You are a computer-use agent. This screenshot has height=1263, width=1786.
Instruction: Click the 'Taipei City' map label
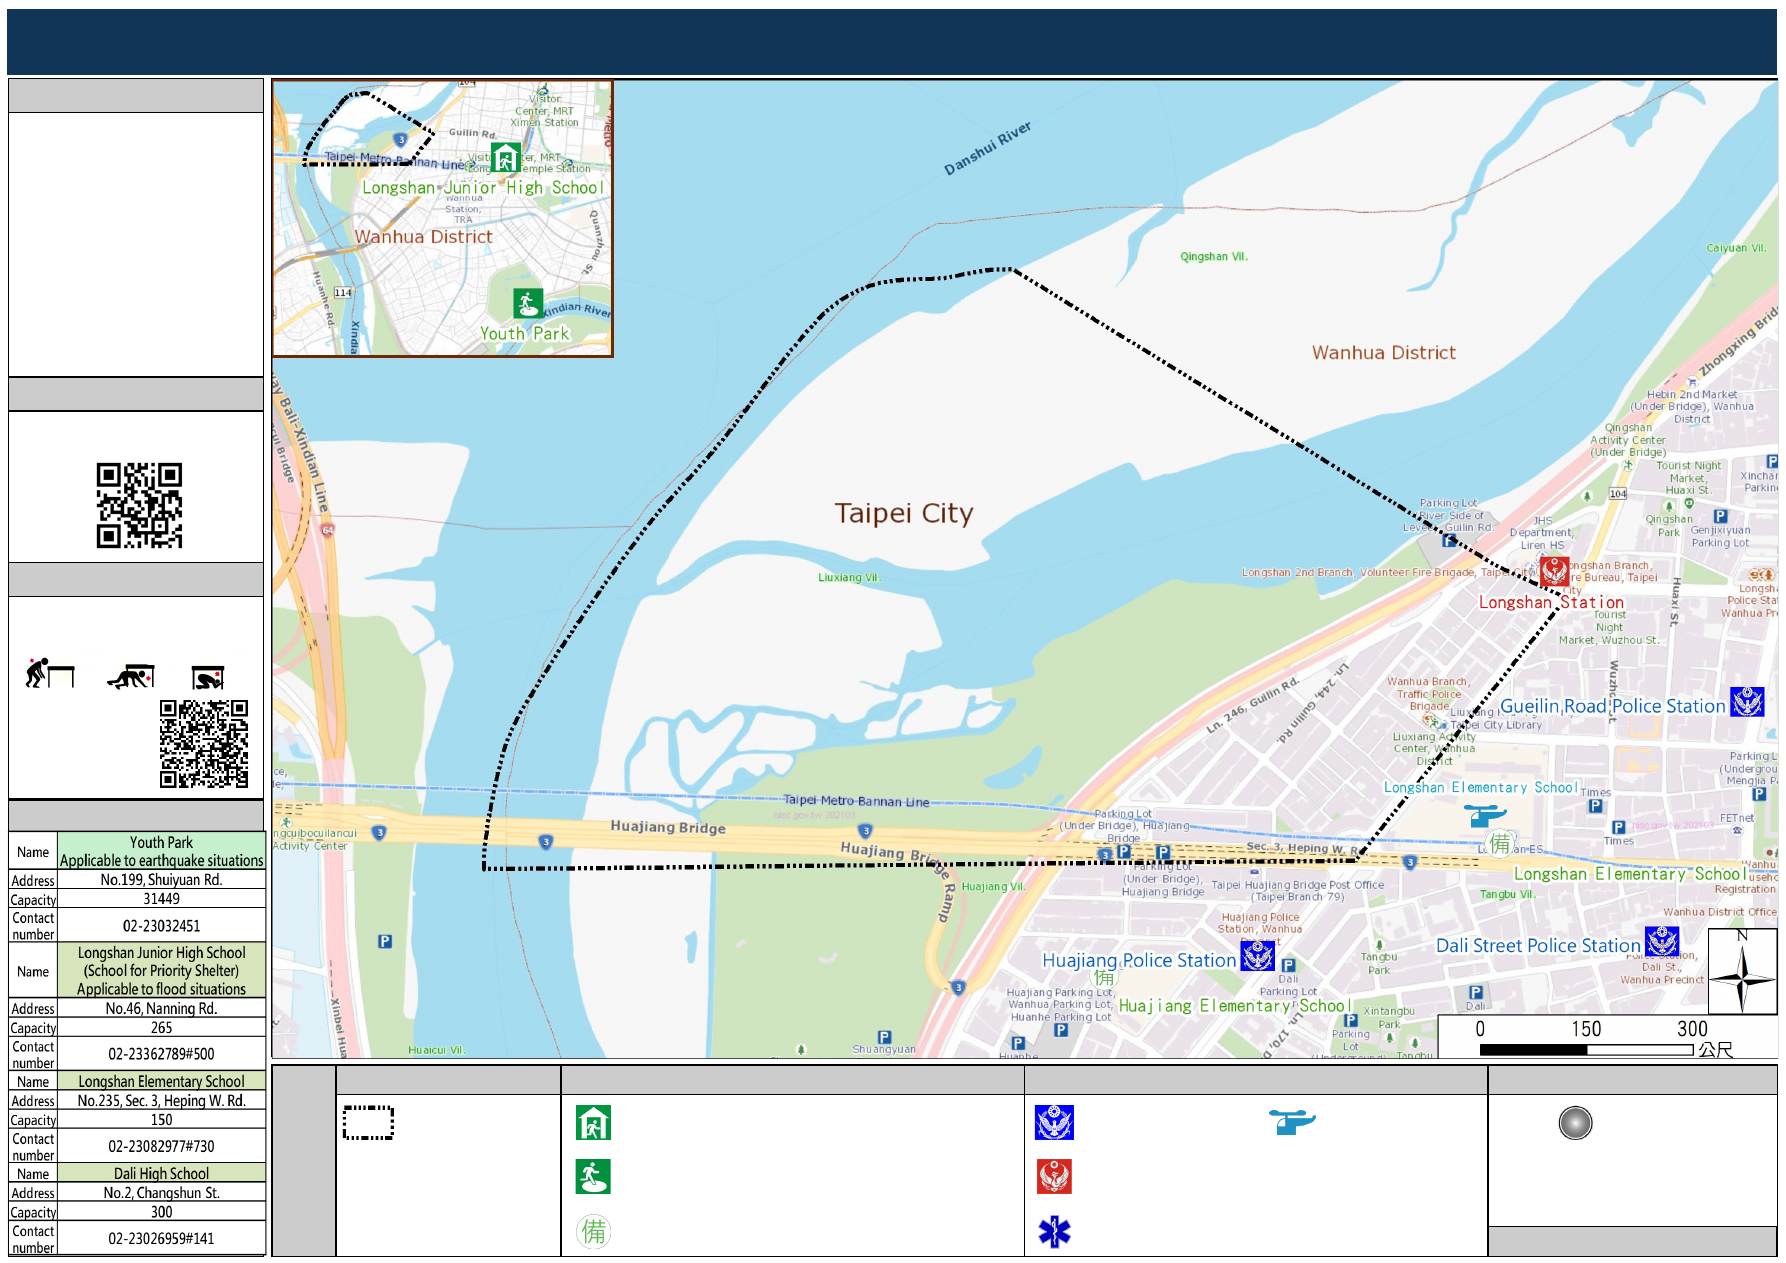point(904,513)
